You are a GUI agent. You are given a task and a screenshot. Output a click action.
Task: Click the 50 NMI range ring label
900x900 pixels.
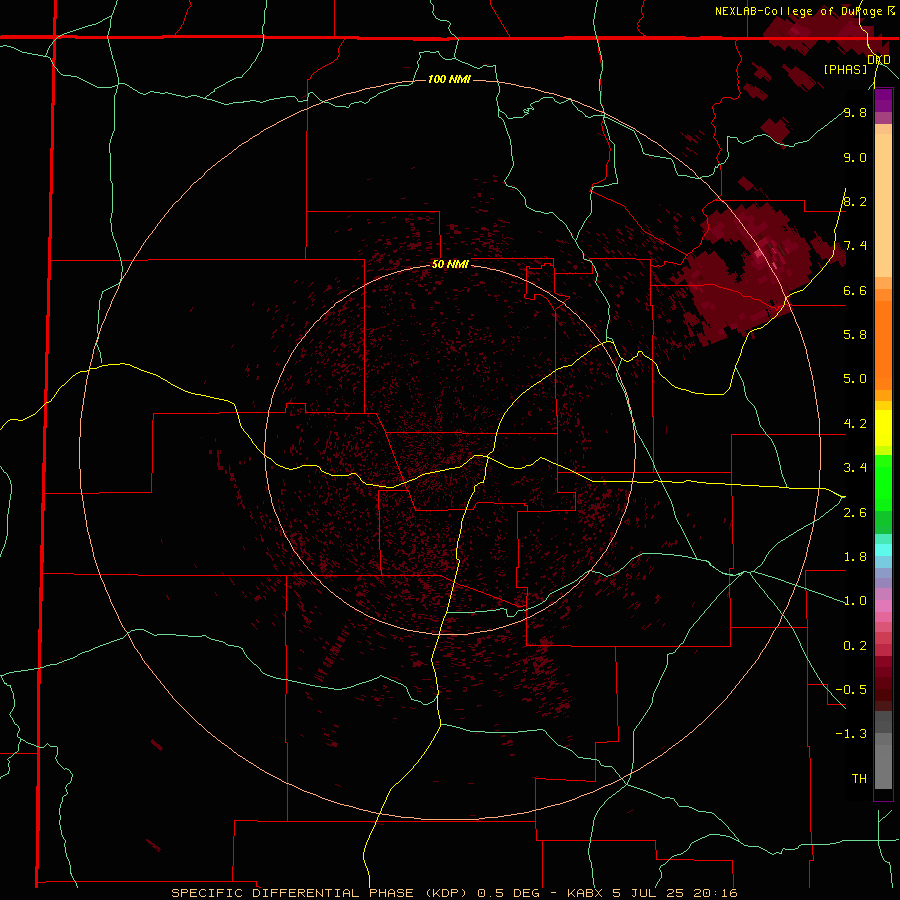pos(450,264)
